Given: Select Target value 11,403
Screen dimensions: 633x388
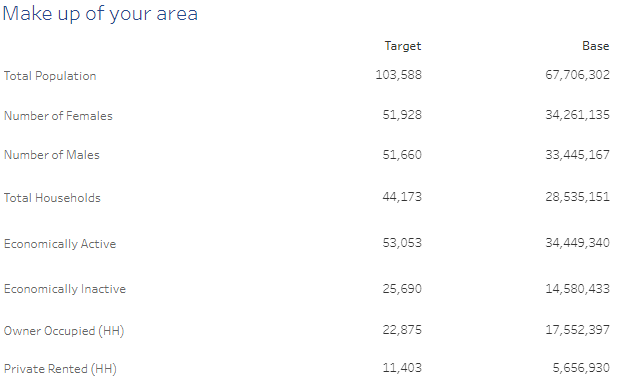Looking at the screenshot, I should click(402, 368).
